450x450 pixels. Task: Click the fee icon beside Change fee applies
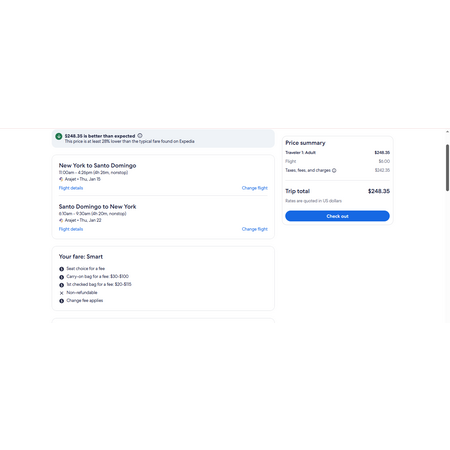61,301
